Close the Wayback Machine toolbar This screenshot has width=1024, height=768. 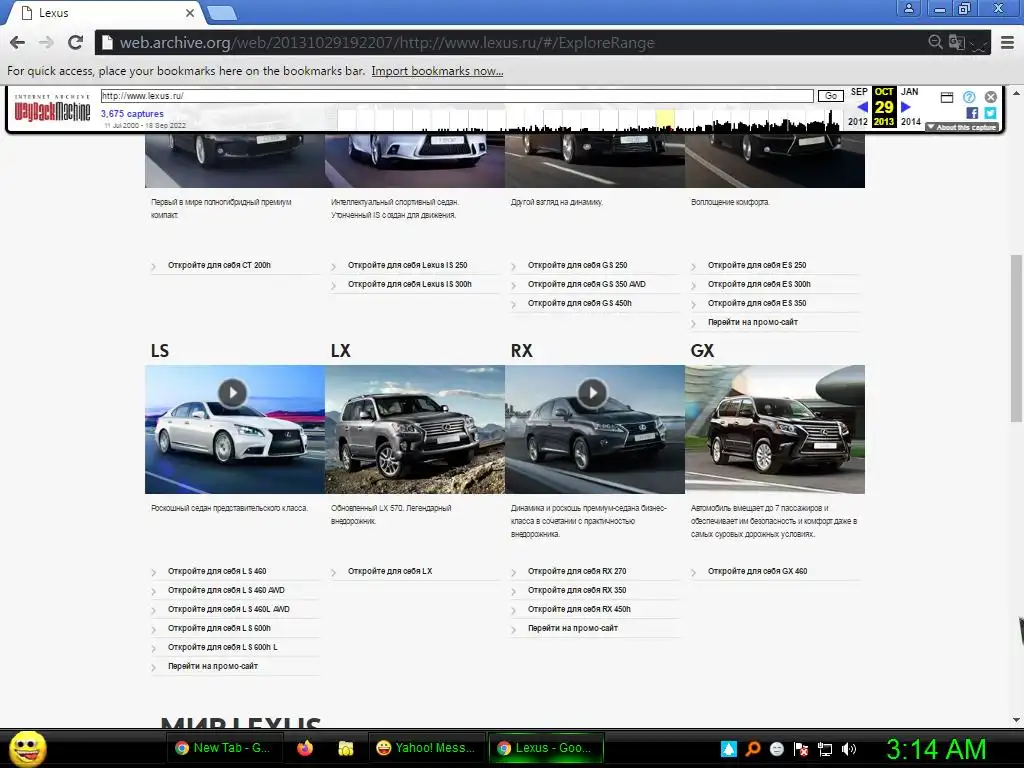(x=991, y=97)
